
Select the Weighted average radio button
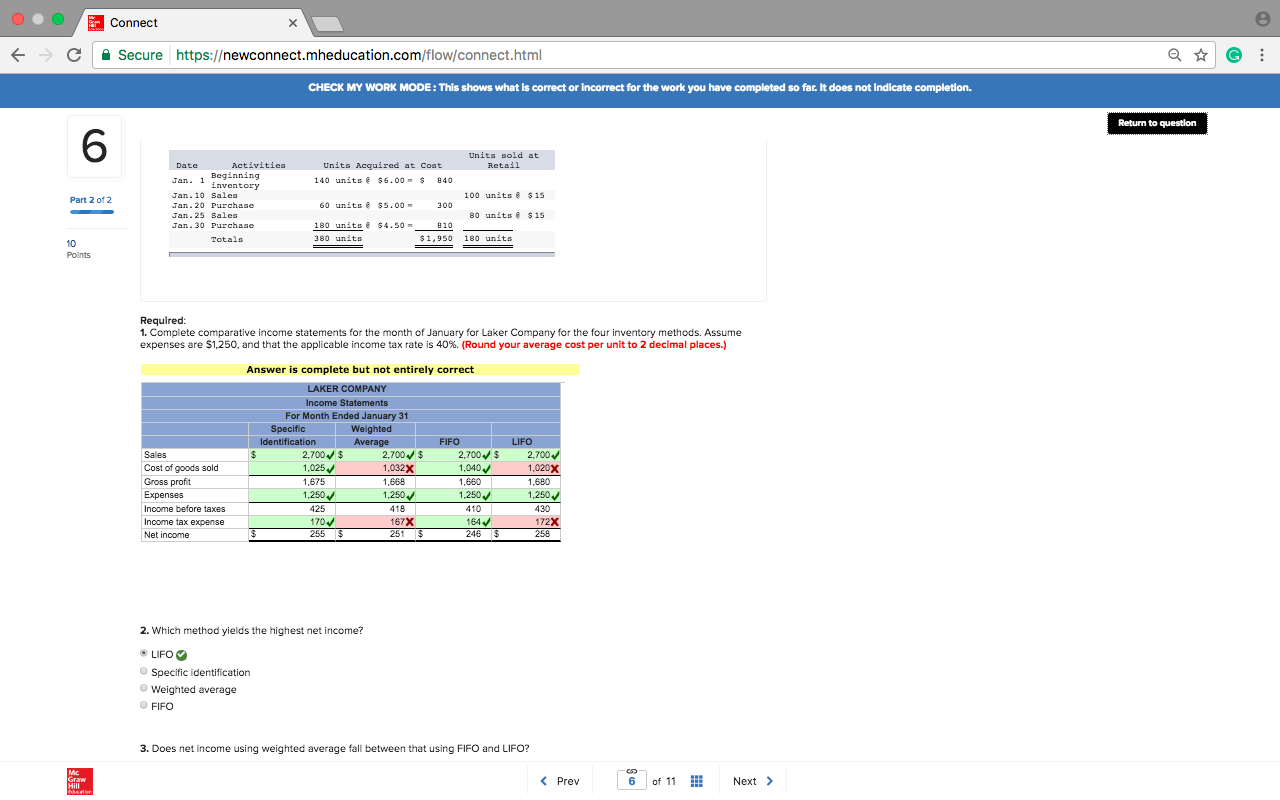coord(145,689)
